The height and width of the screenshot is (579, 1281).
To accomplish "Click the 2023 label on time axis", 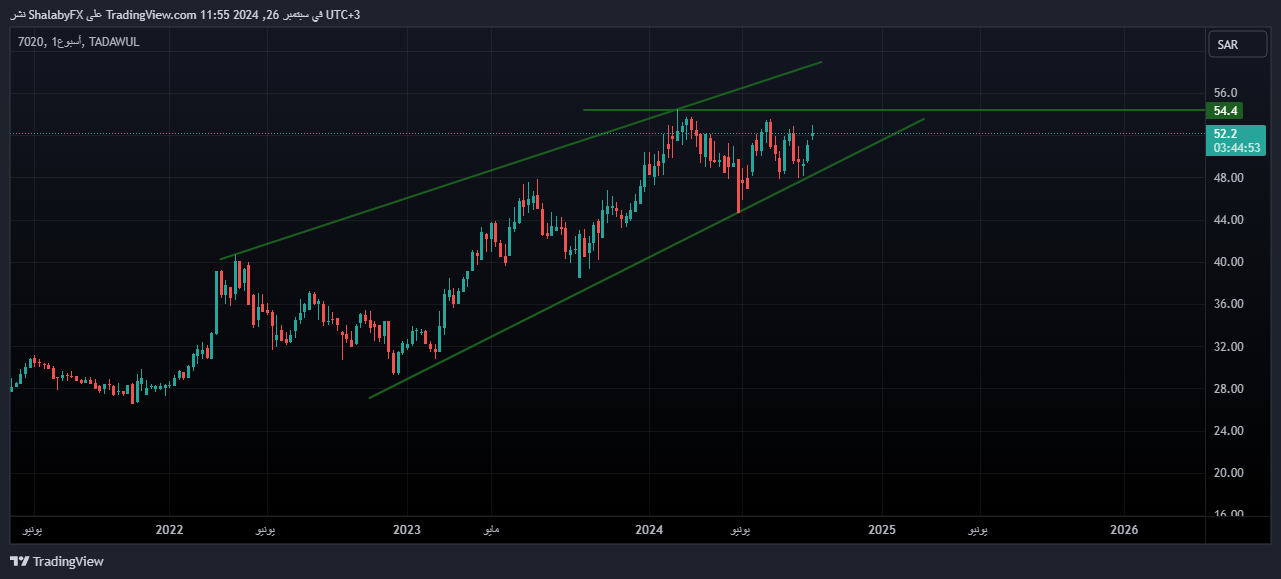I will (406, 528).
